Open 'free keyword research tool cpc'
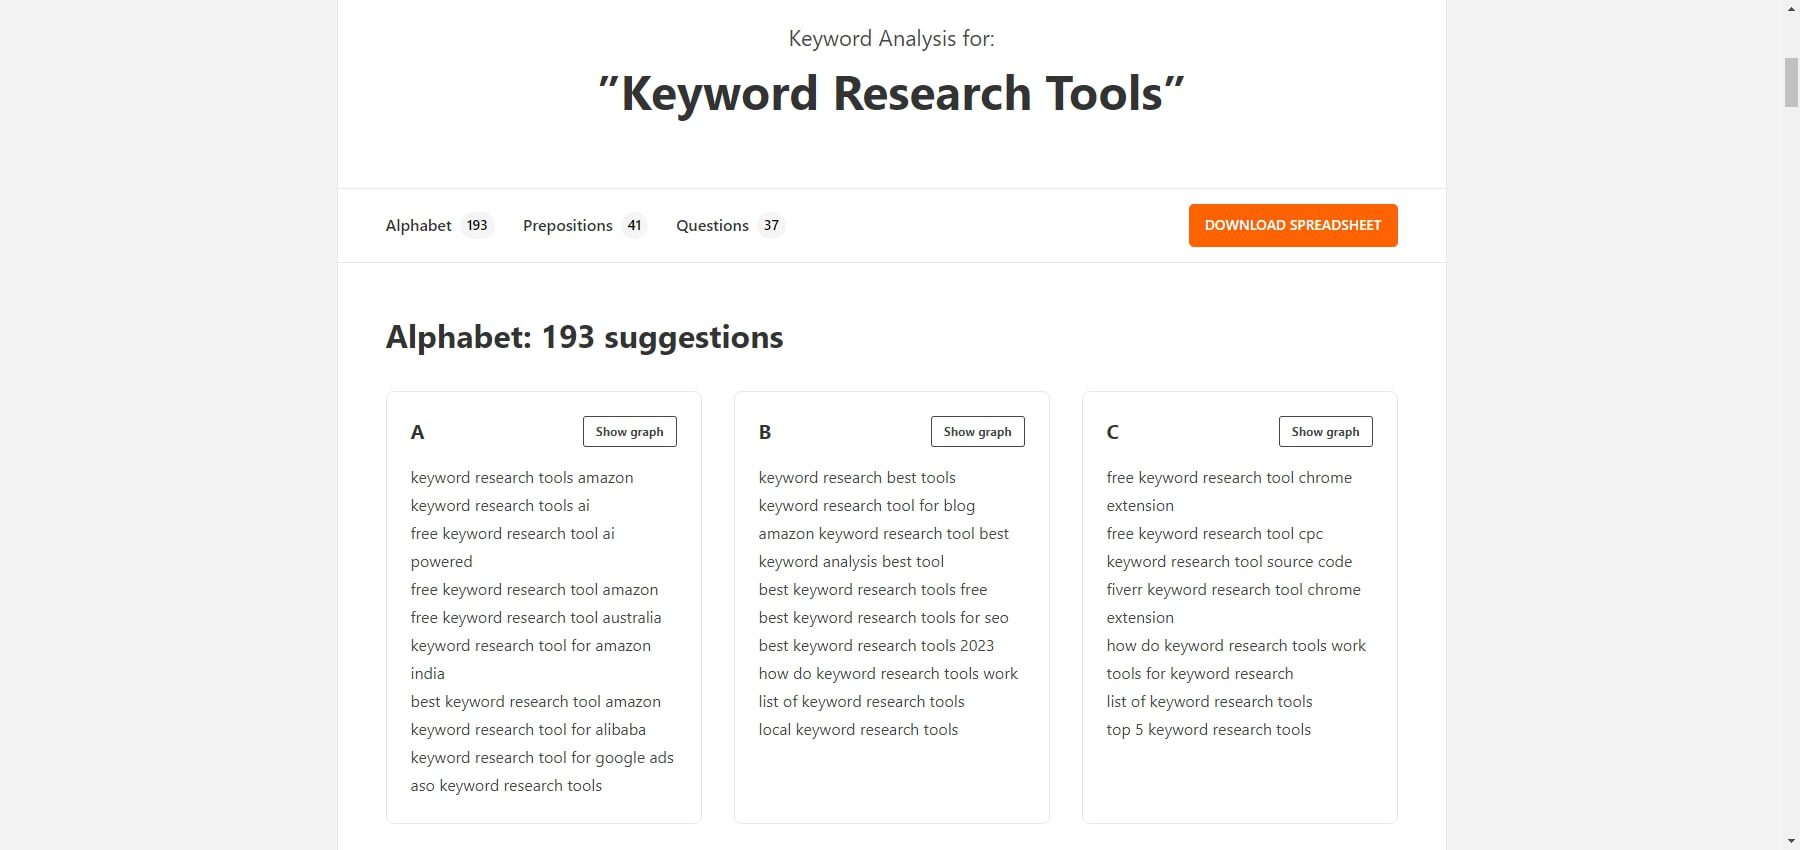 (x=1214, y=534)
